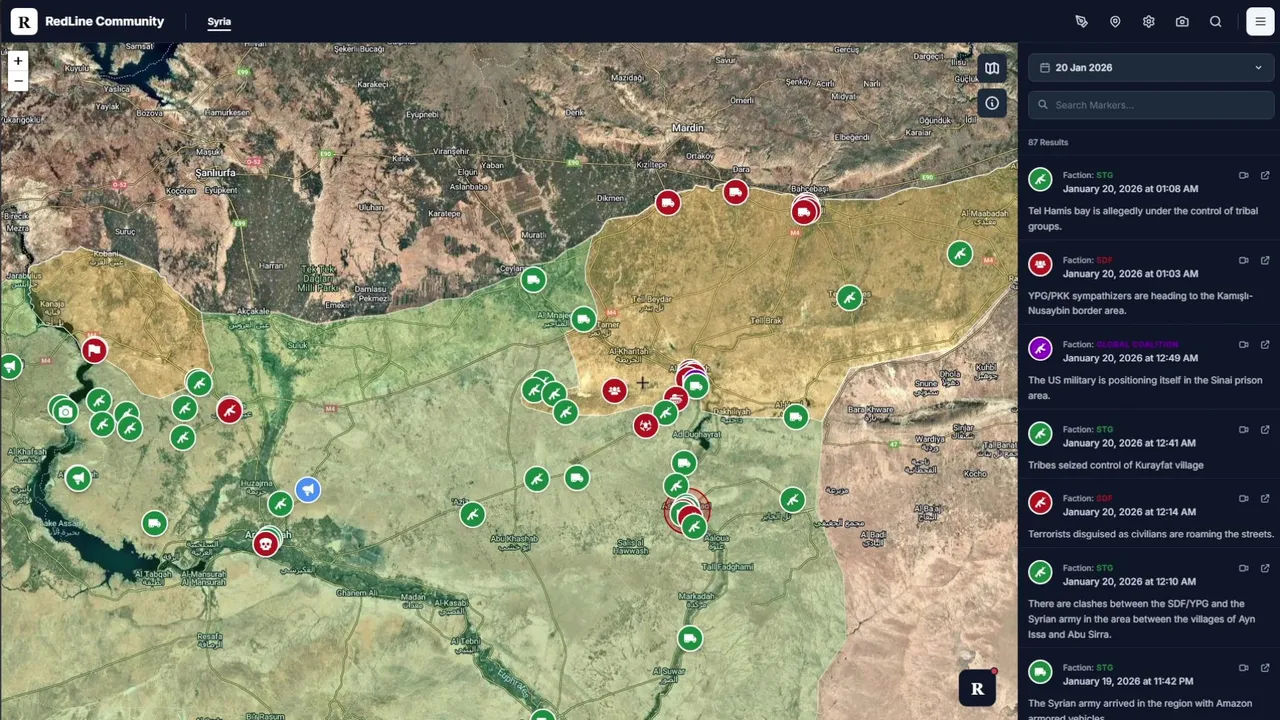Viewport: 1280px width, 720px height.
Task: Click red truck marker south of Kiziltepe
Action: [x=668, y=203]
